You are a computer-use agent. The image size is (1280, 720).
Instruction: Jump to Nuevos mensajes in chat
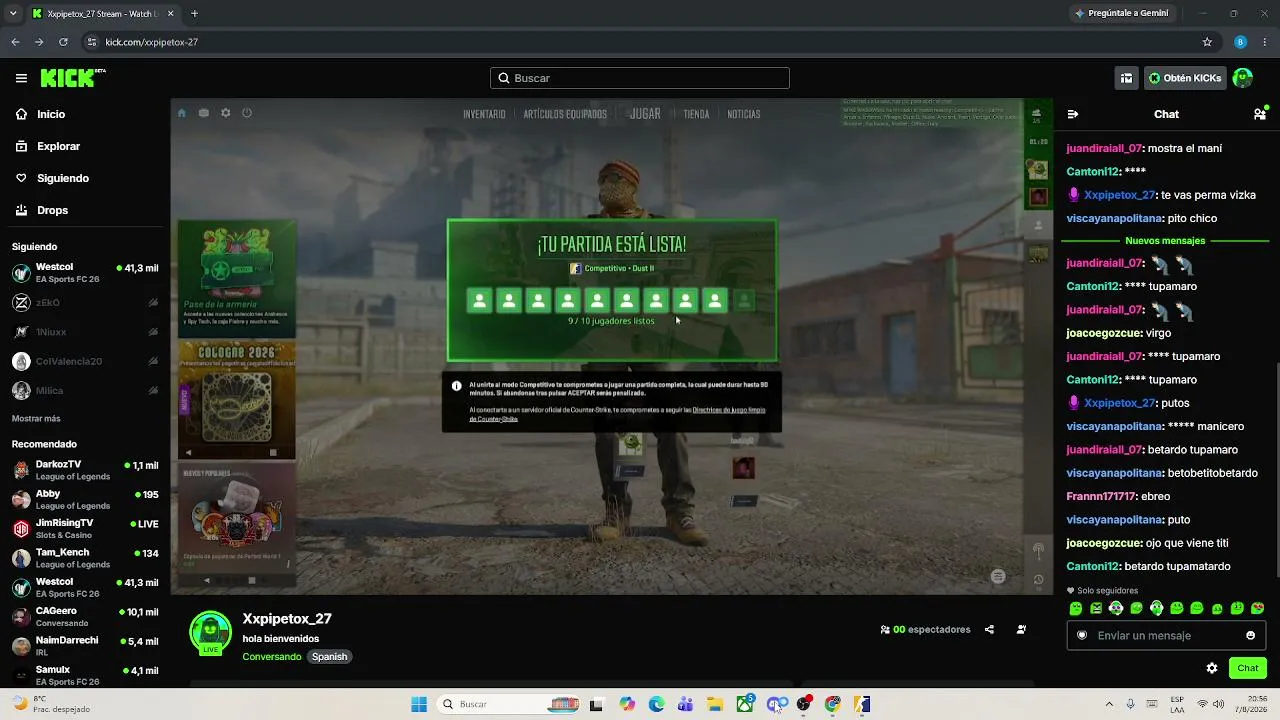[1165, 241]
